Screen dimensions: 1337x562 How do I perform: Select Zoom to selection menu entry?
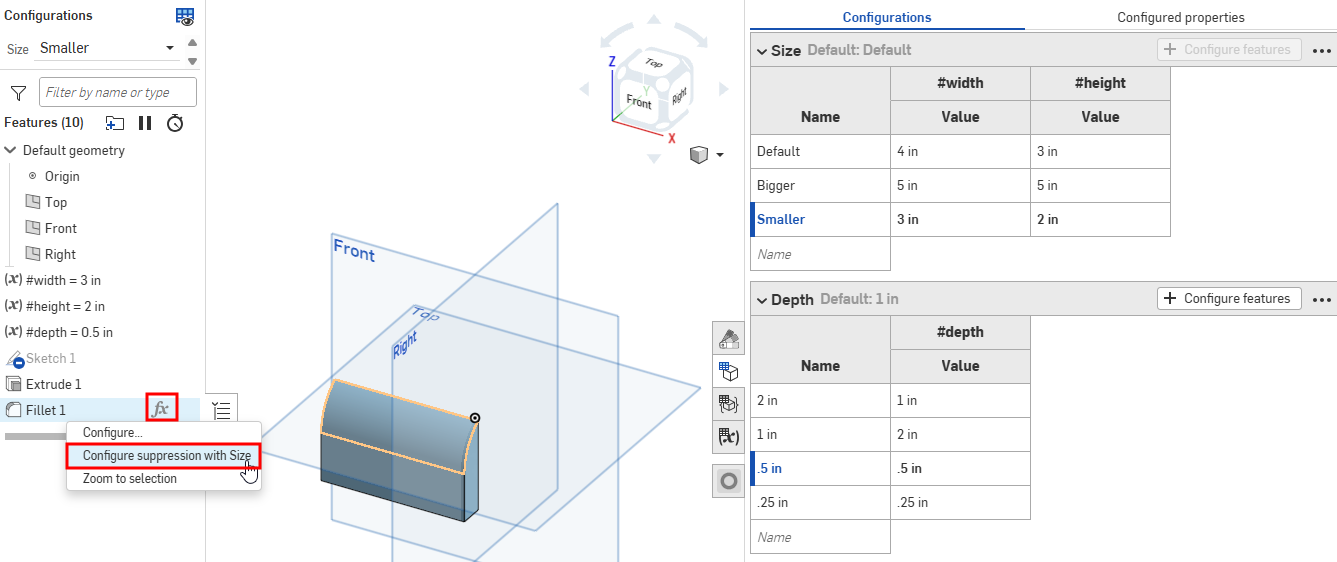pyautogui.click(x=130, y=479)
